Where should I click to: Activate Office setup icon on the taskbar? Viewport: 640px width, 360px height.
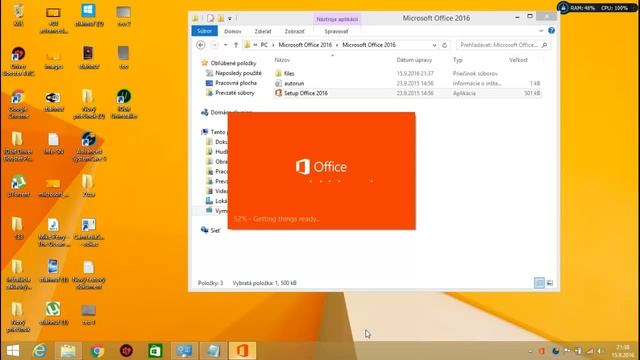(242, 351)
